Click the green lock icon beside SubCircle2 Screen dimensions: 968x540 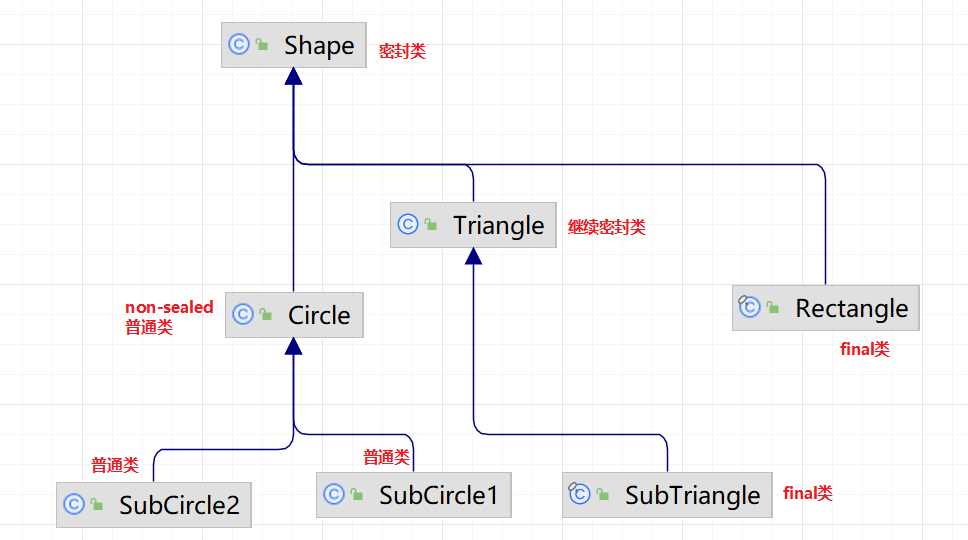click(x=97, y=505)
